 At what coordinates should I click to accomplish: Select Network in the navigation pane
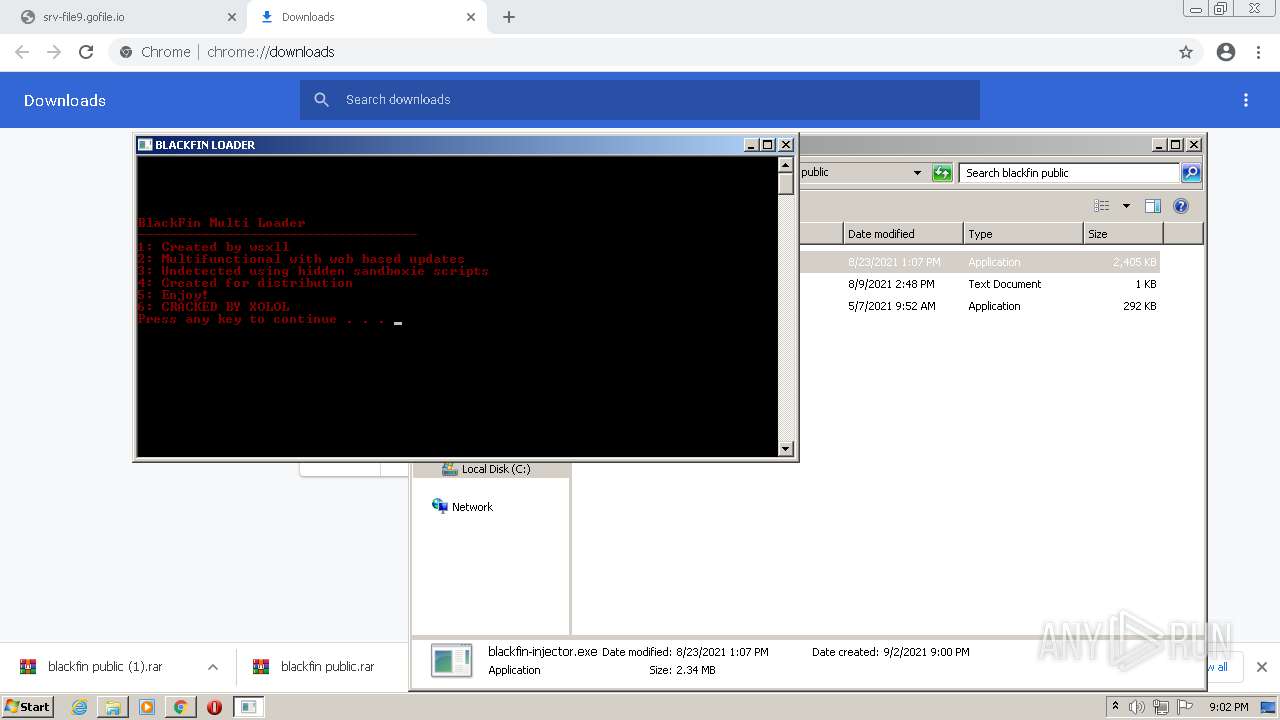click(462, 507)
